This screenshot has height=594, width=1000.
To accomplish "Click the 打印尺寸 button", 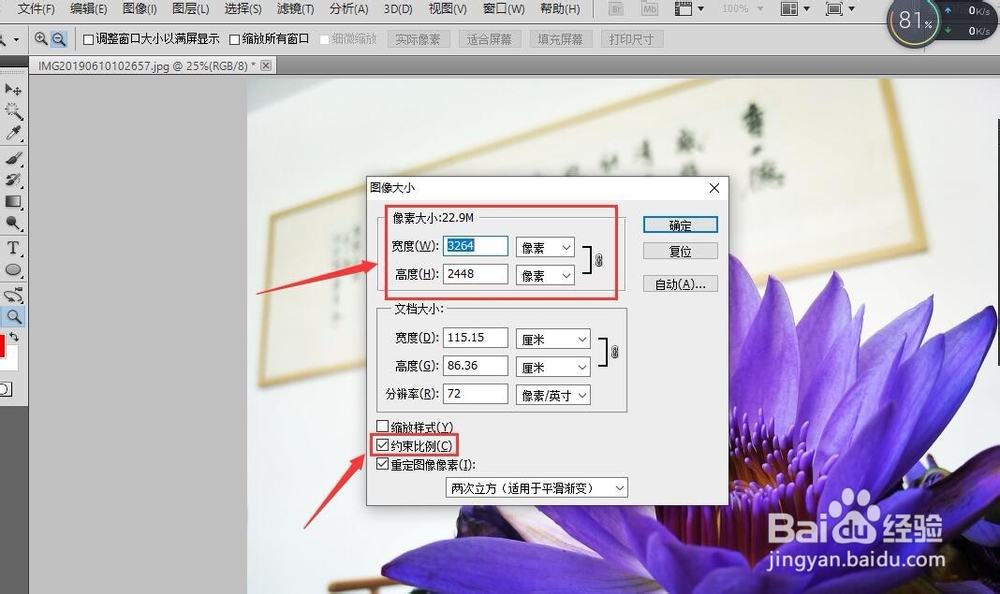I will pos(631,40).
